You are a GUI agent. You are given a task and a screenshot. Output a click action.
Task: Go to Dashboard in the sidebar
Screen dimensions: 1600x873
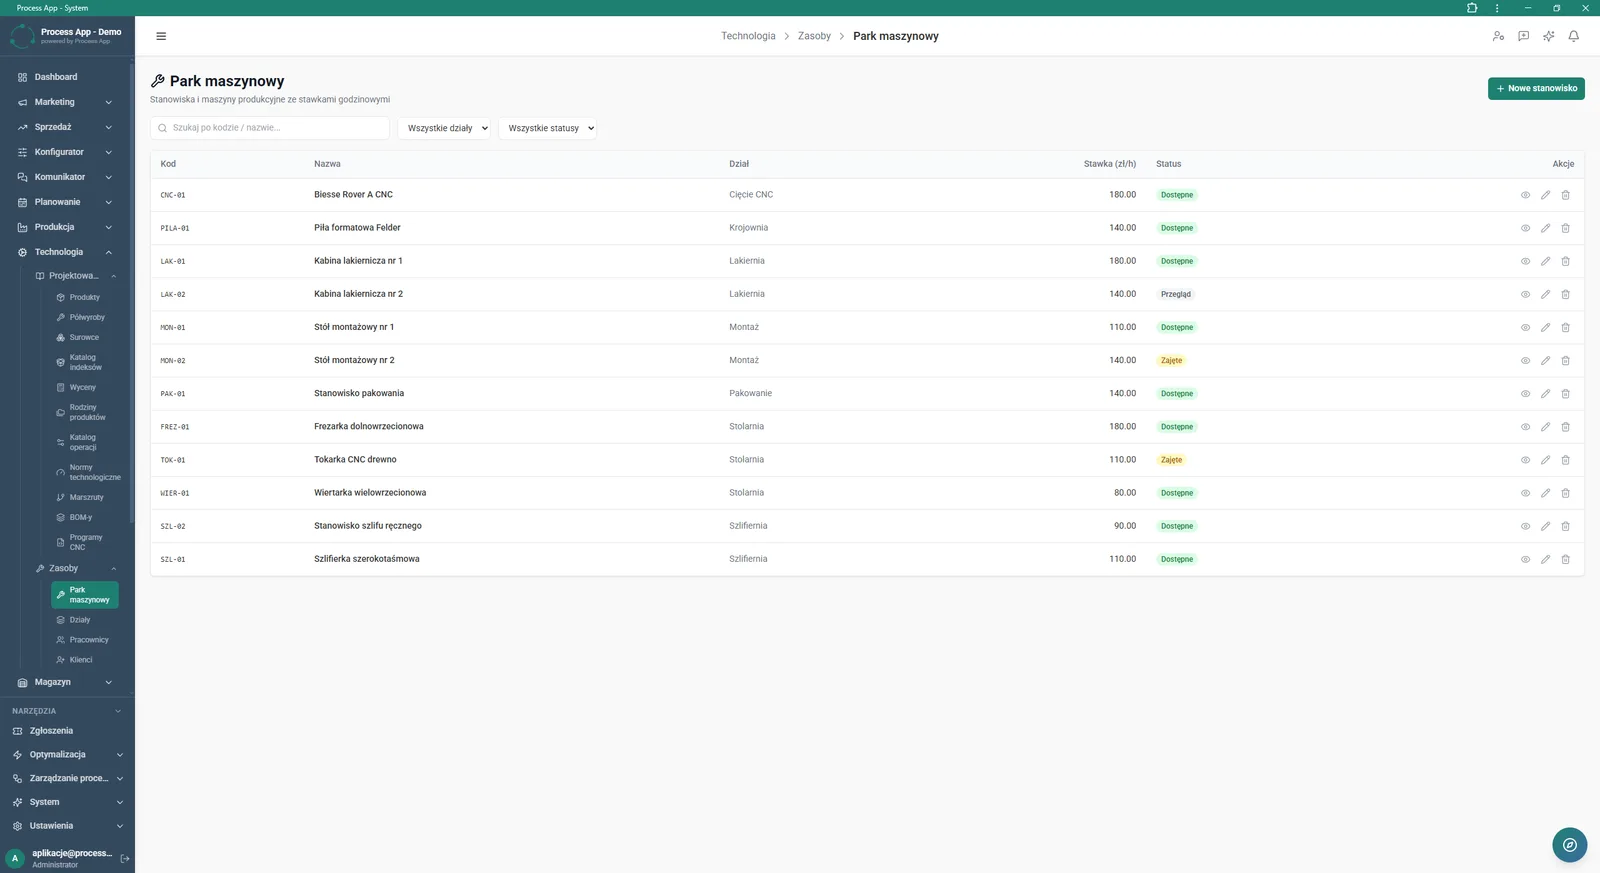tap(67, 77)
